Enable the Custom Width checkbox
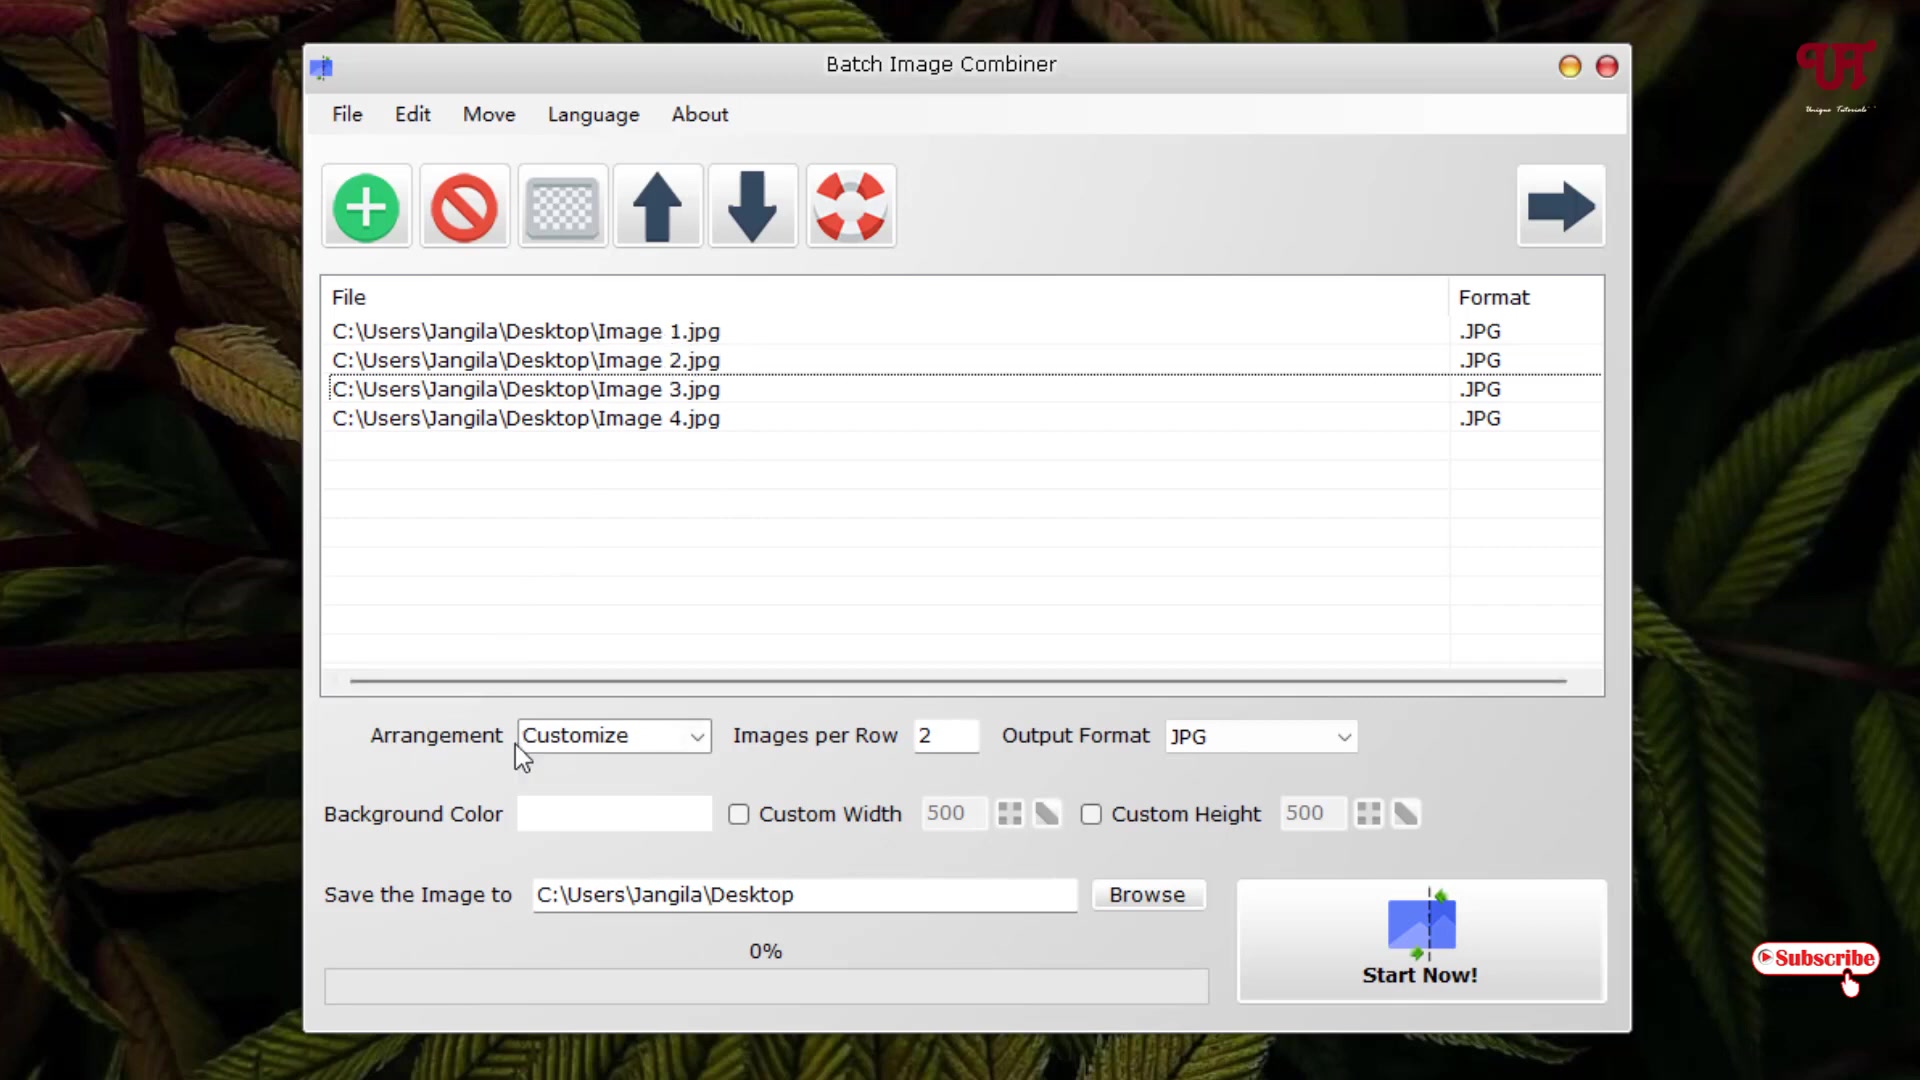1920x1080 pixels. coord(738,814)
